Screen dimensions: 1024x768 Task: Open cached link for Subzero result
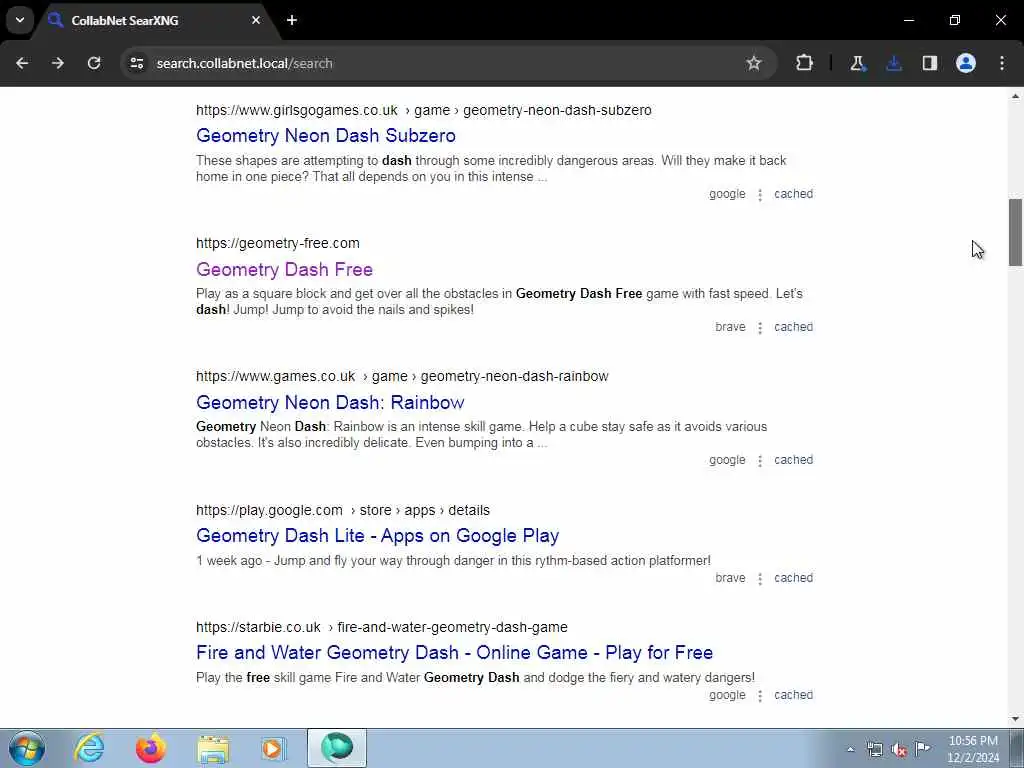click(x=793, y=194)
